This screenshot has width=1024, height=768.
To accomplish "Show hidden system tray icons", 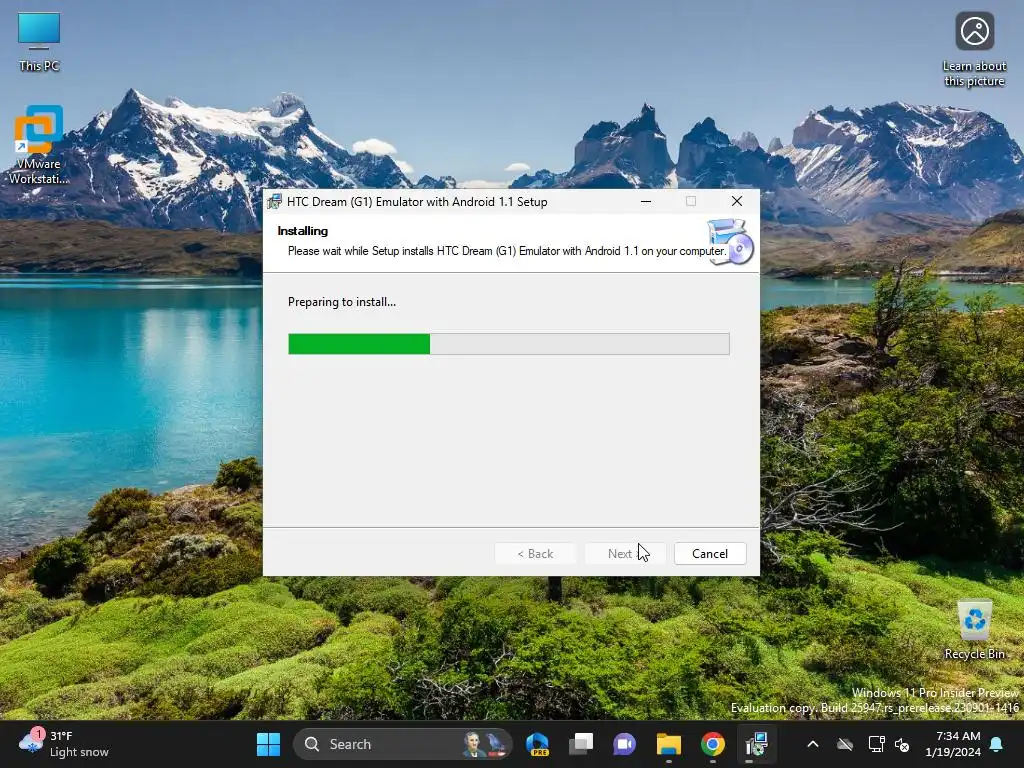I will (x=813, y=744).
